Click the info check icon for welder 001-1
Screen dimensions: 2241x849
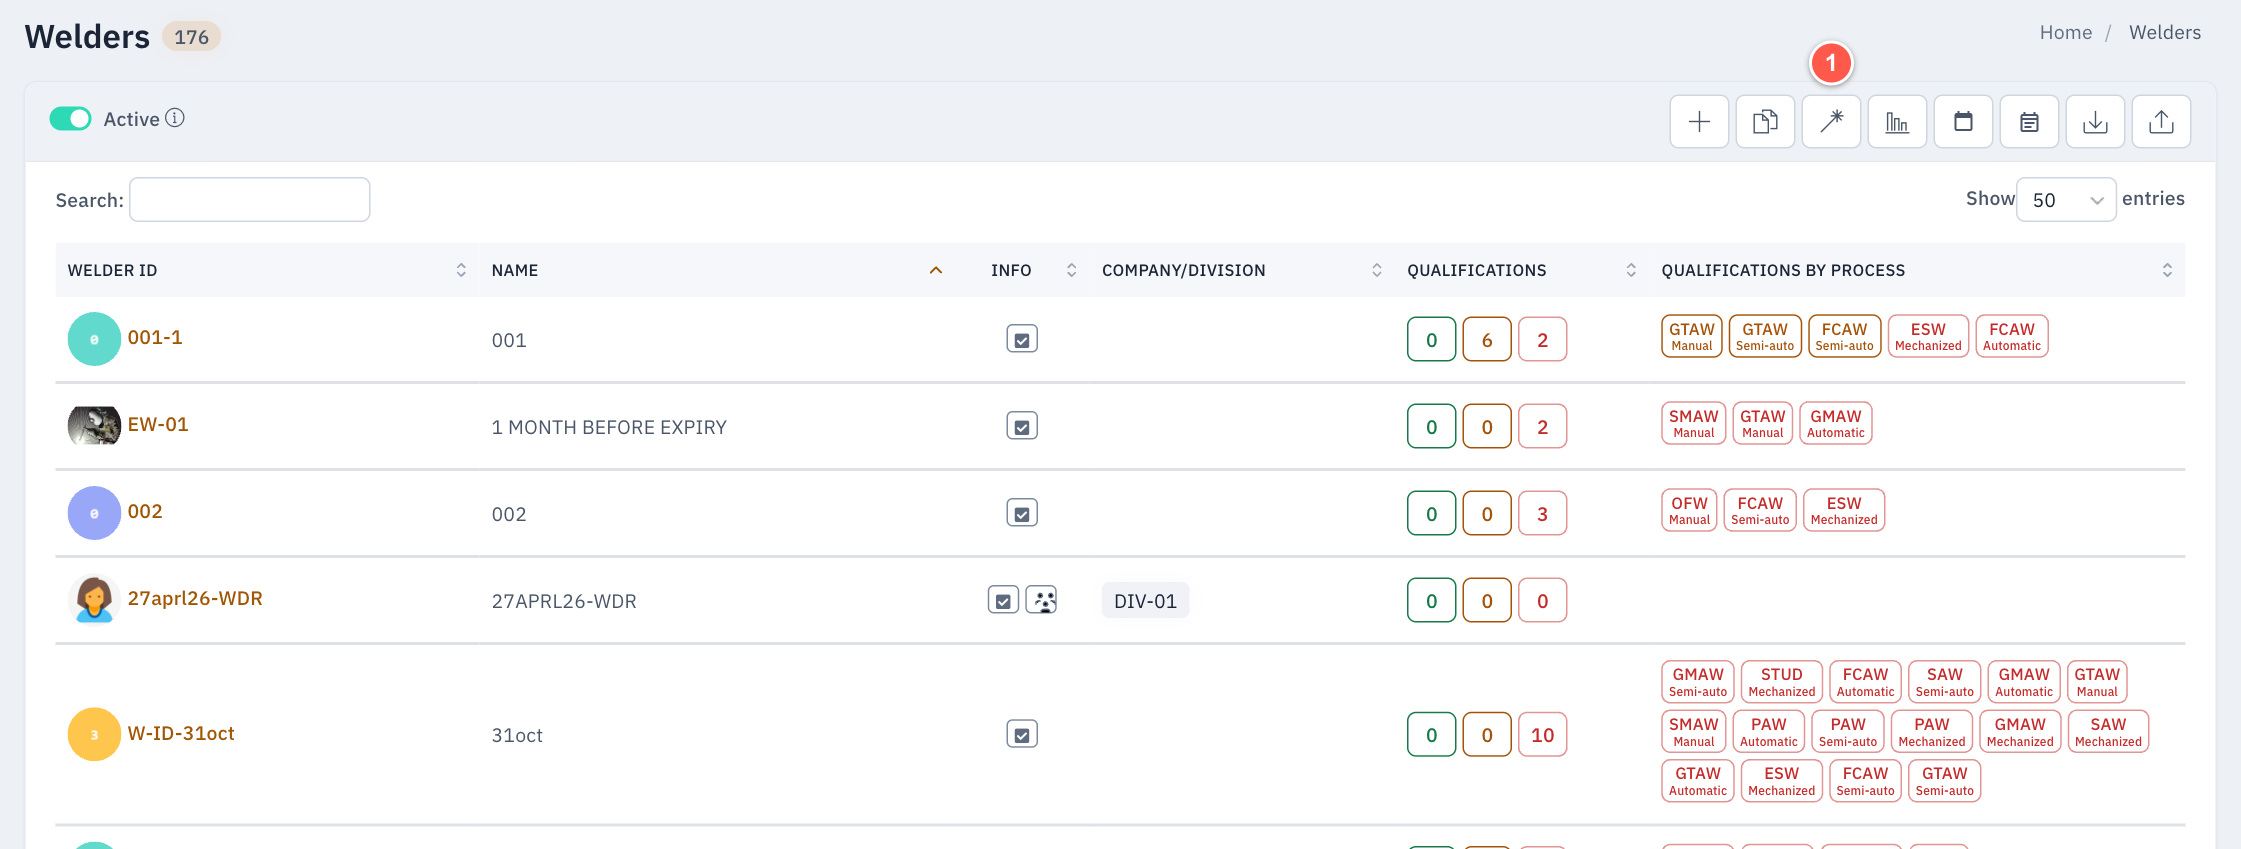1022,339
